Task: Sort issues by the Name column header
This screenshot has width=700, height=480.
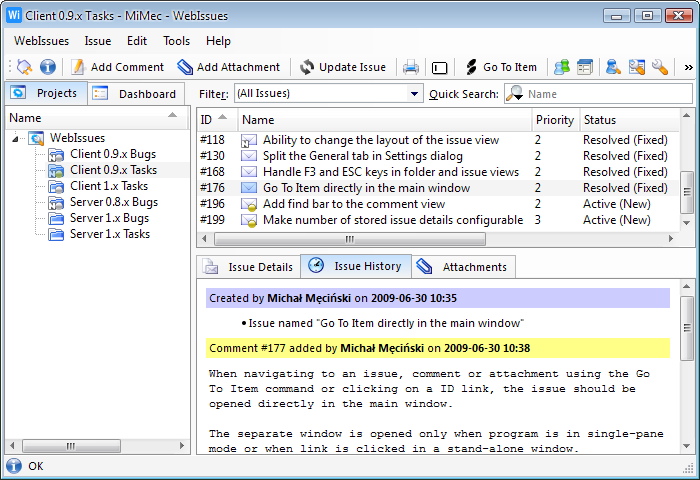Action: pos(384,120)
